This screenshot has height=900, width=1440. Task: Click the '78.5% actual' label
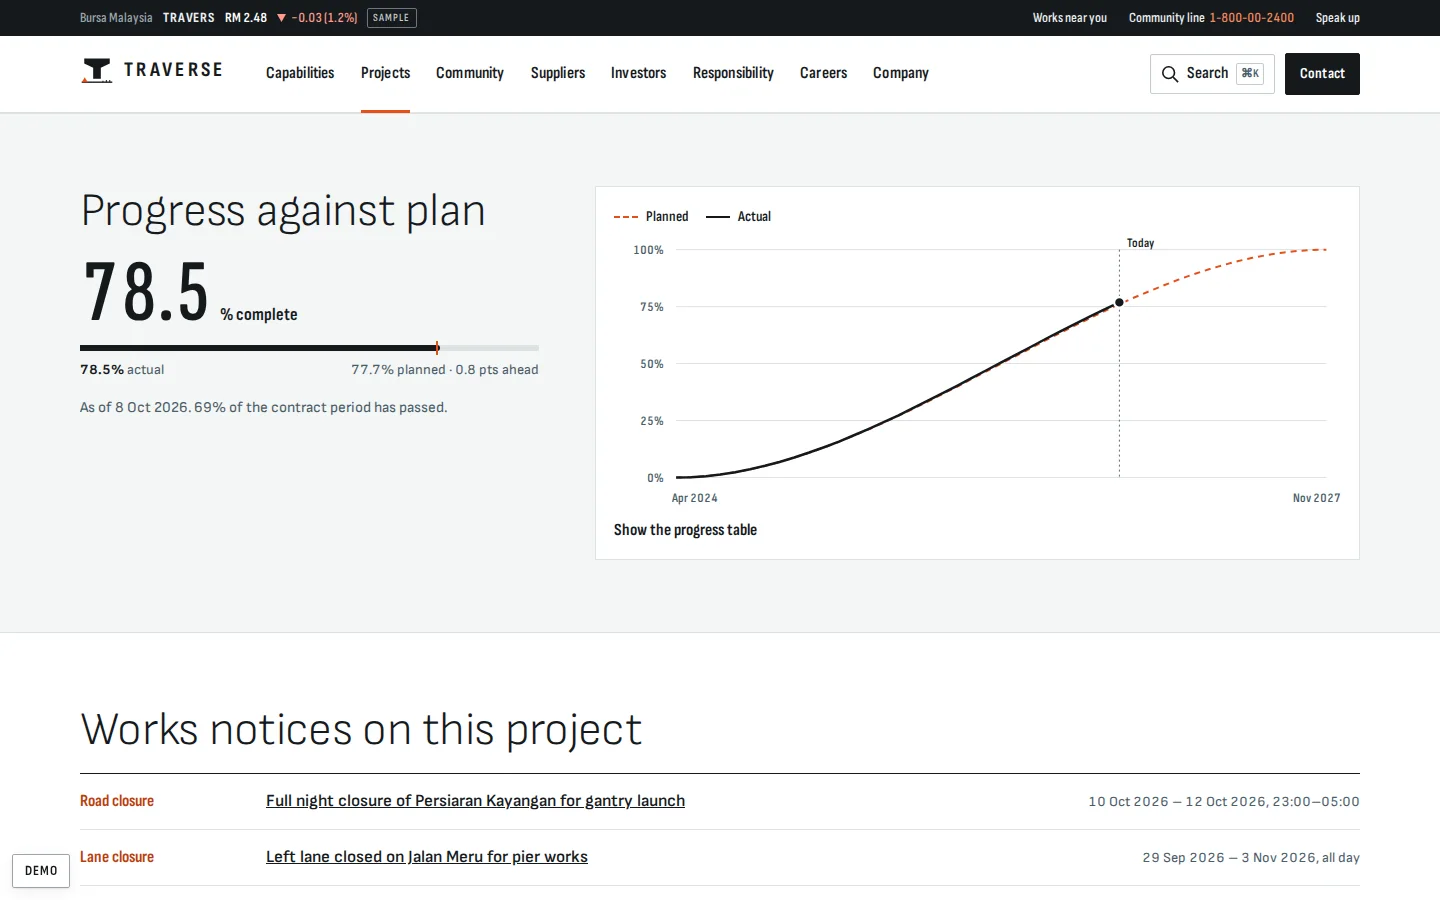pyautogui.click(x=122, y=370)
